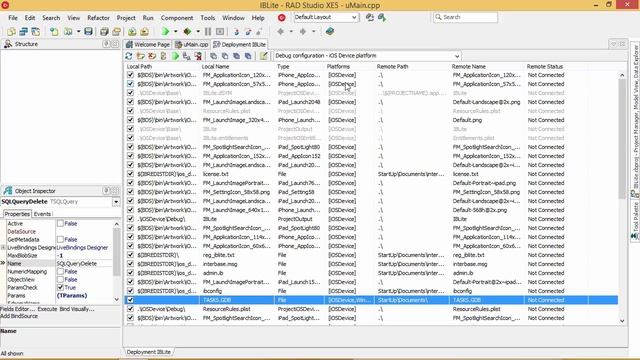This screenshot has width=640, height=360.
Task: Click the Name property value SQLQueryDelete field
Action: [x=84, y=263]
